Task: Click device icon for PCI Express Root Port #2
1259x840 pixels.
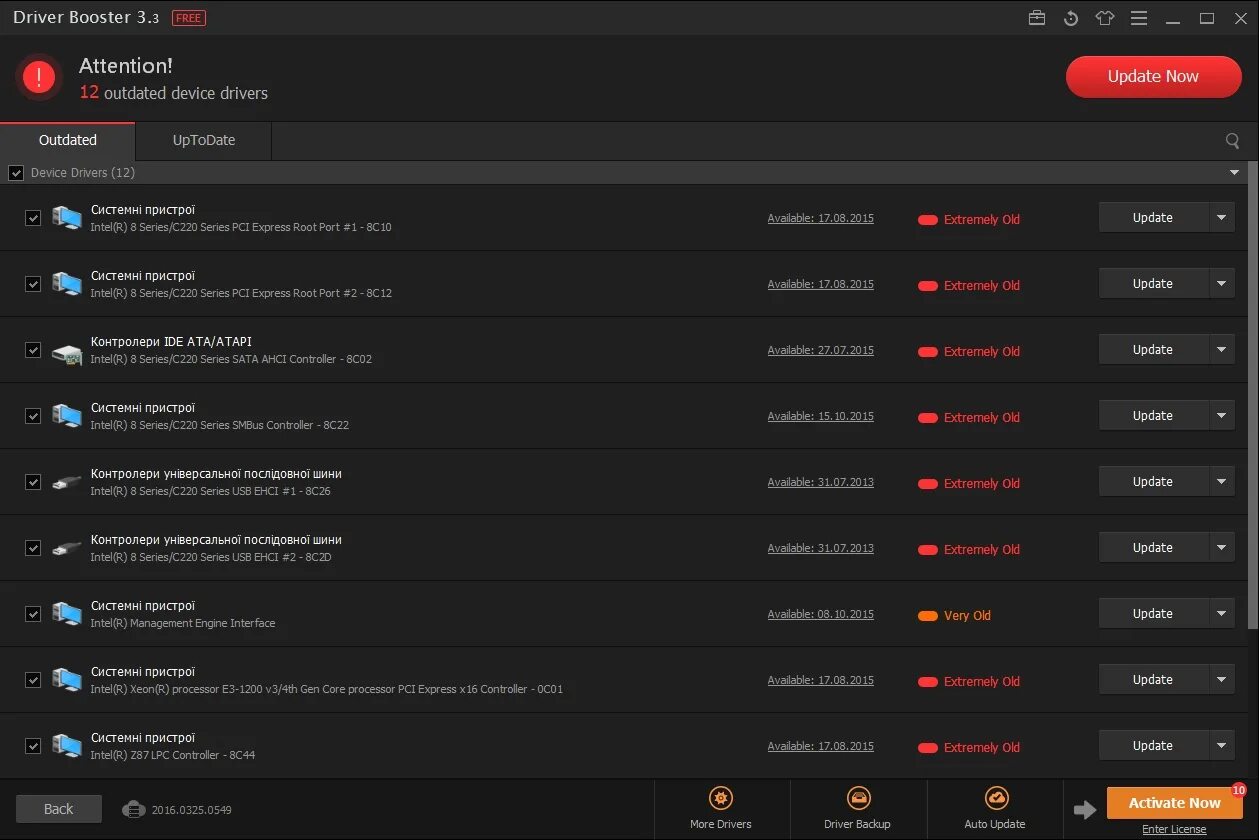Action: [x=67, y=284]
